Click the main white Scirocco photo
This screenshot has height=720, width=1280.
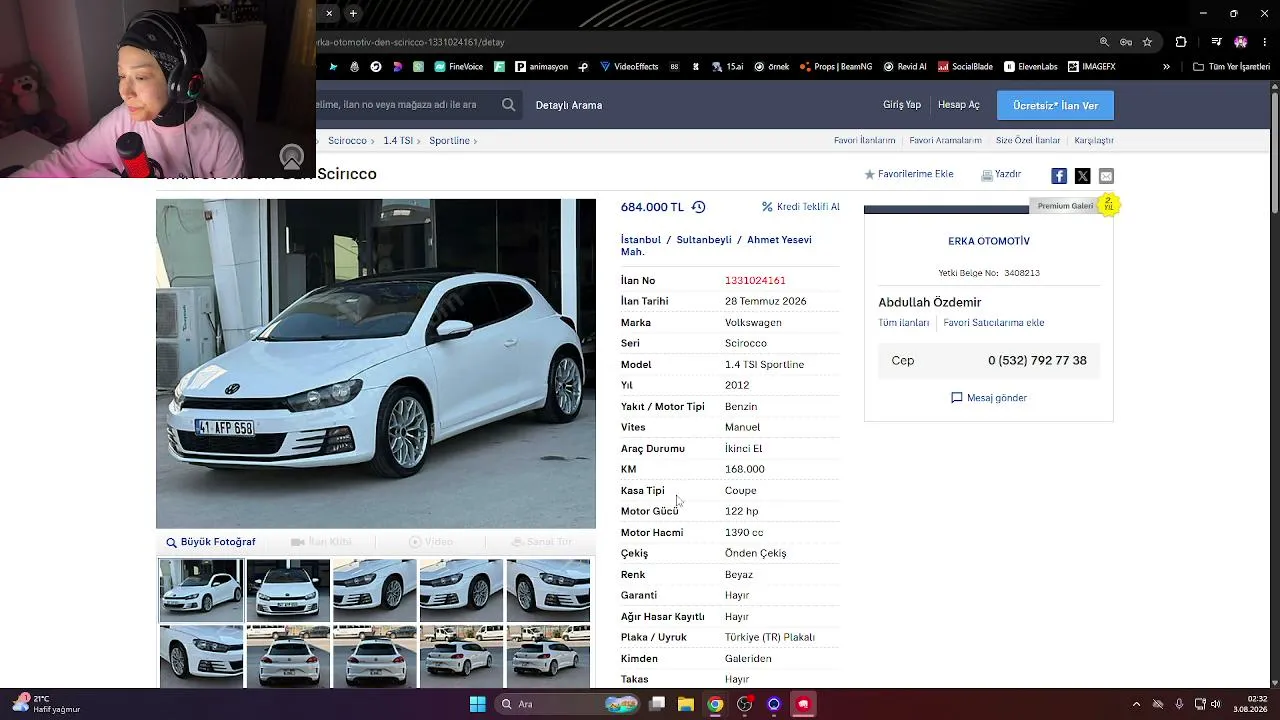[x=376, y=363]
